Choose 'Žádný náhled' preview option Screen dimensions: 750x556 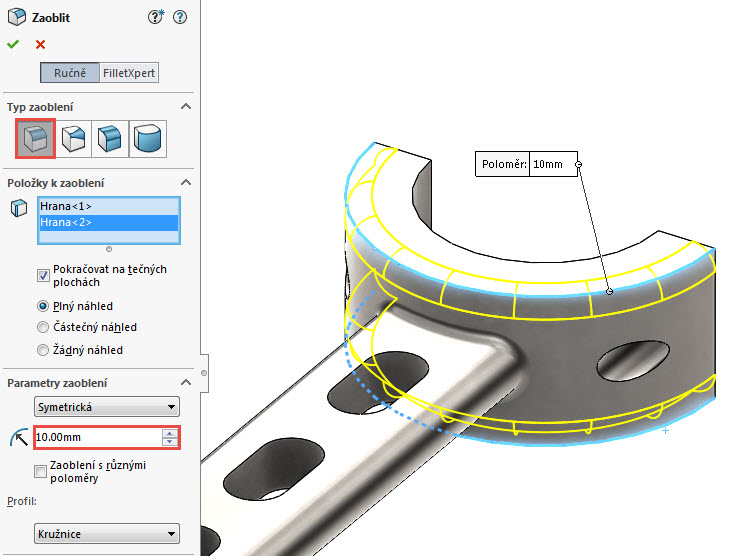[x=43, y=350]
